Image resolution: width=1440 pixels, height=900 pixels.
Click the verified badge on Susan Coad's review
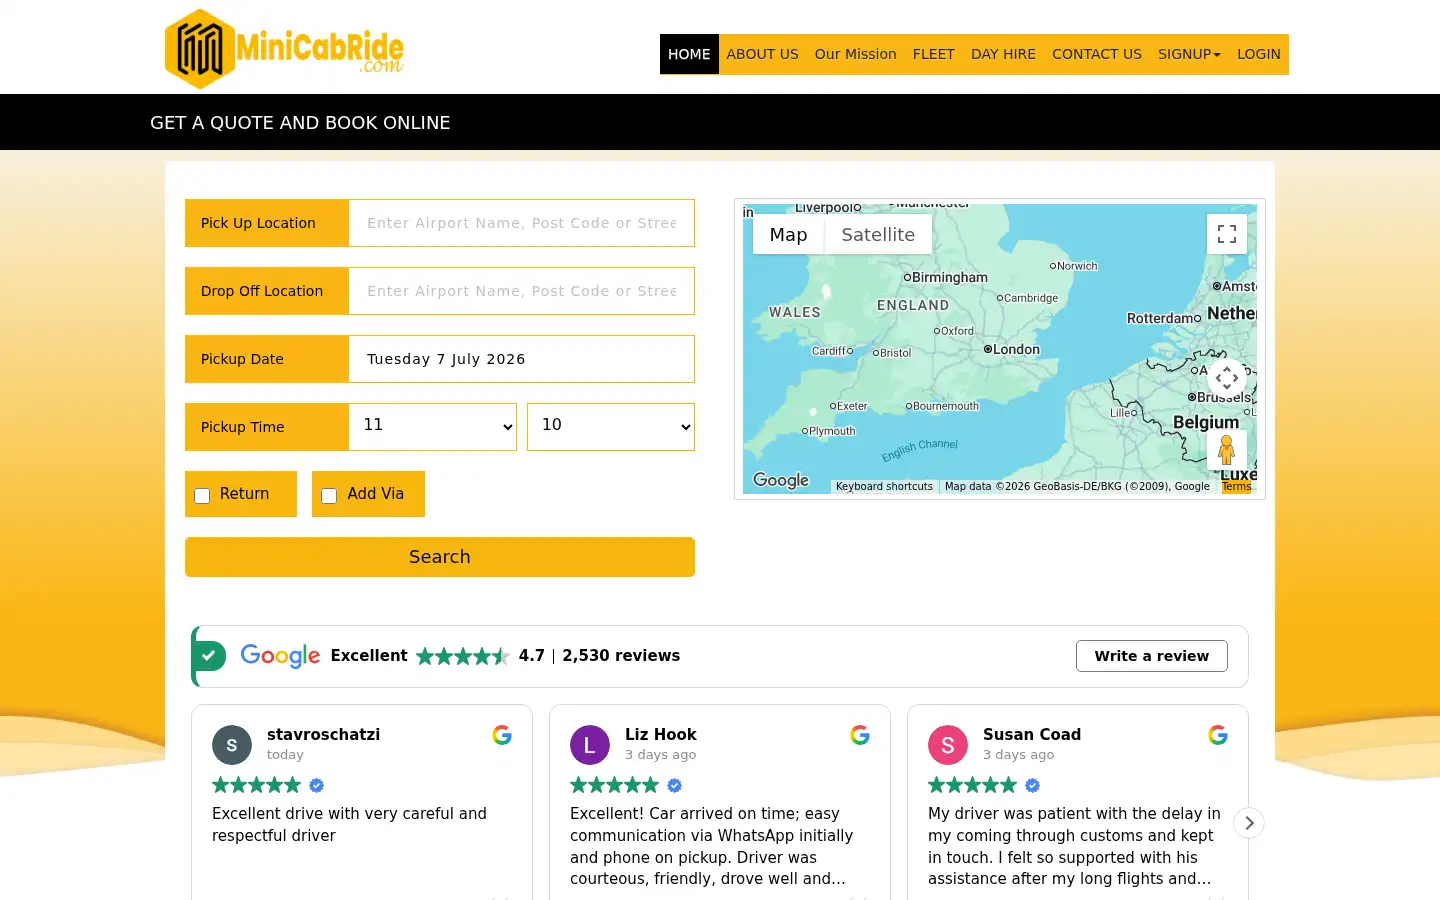pyautogui.click(x=1033, y=785)
